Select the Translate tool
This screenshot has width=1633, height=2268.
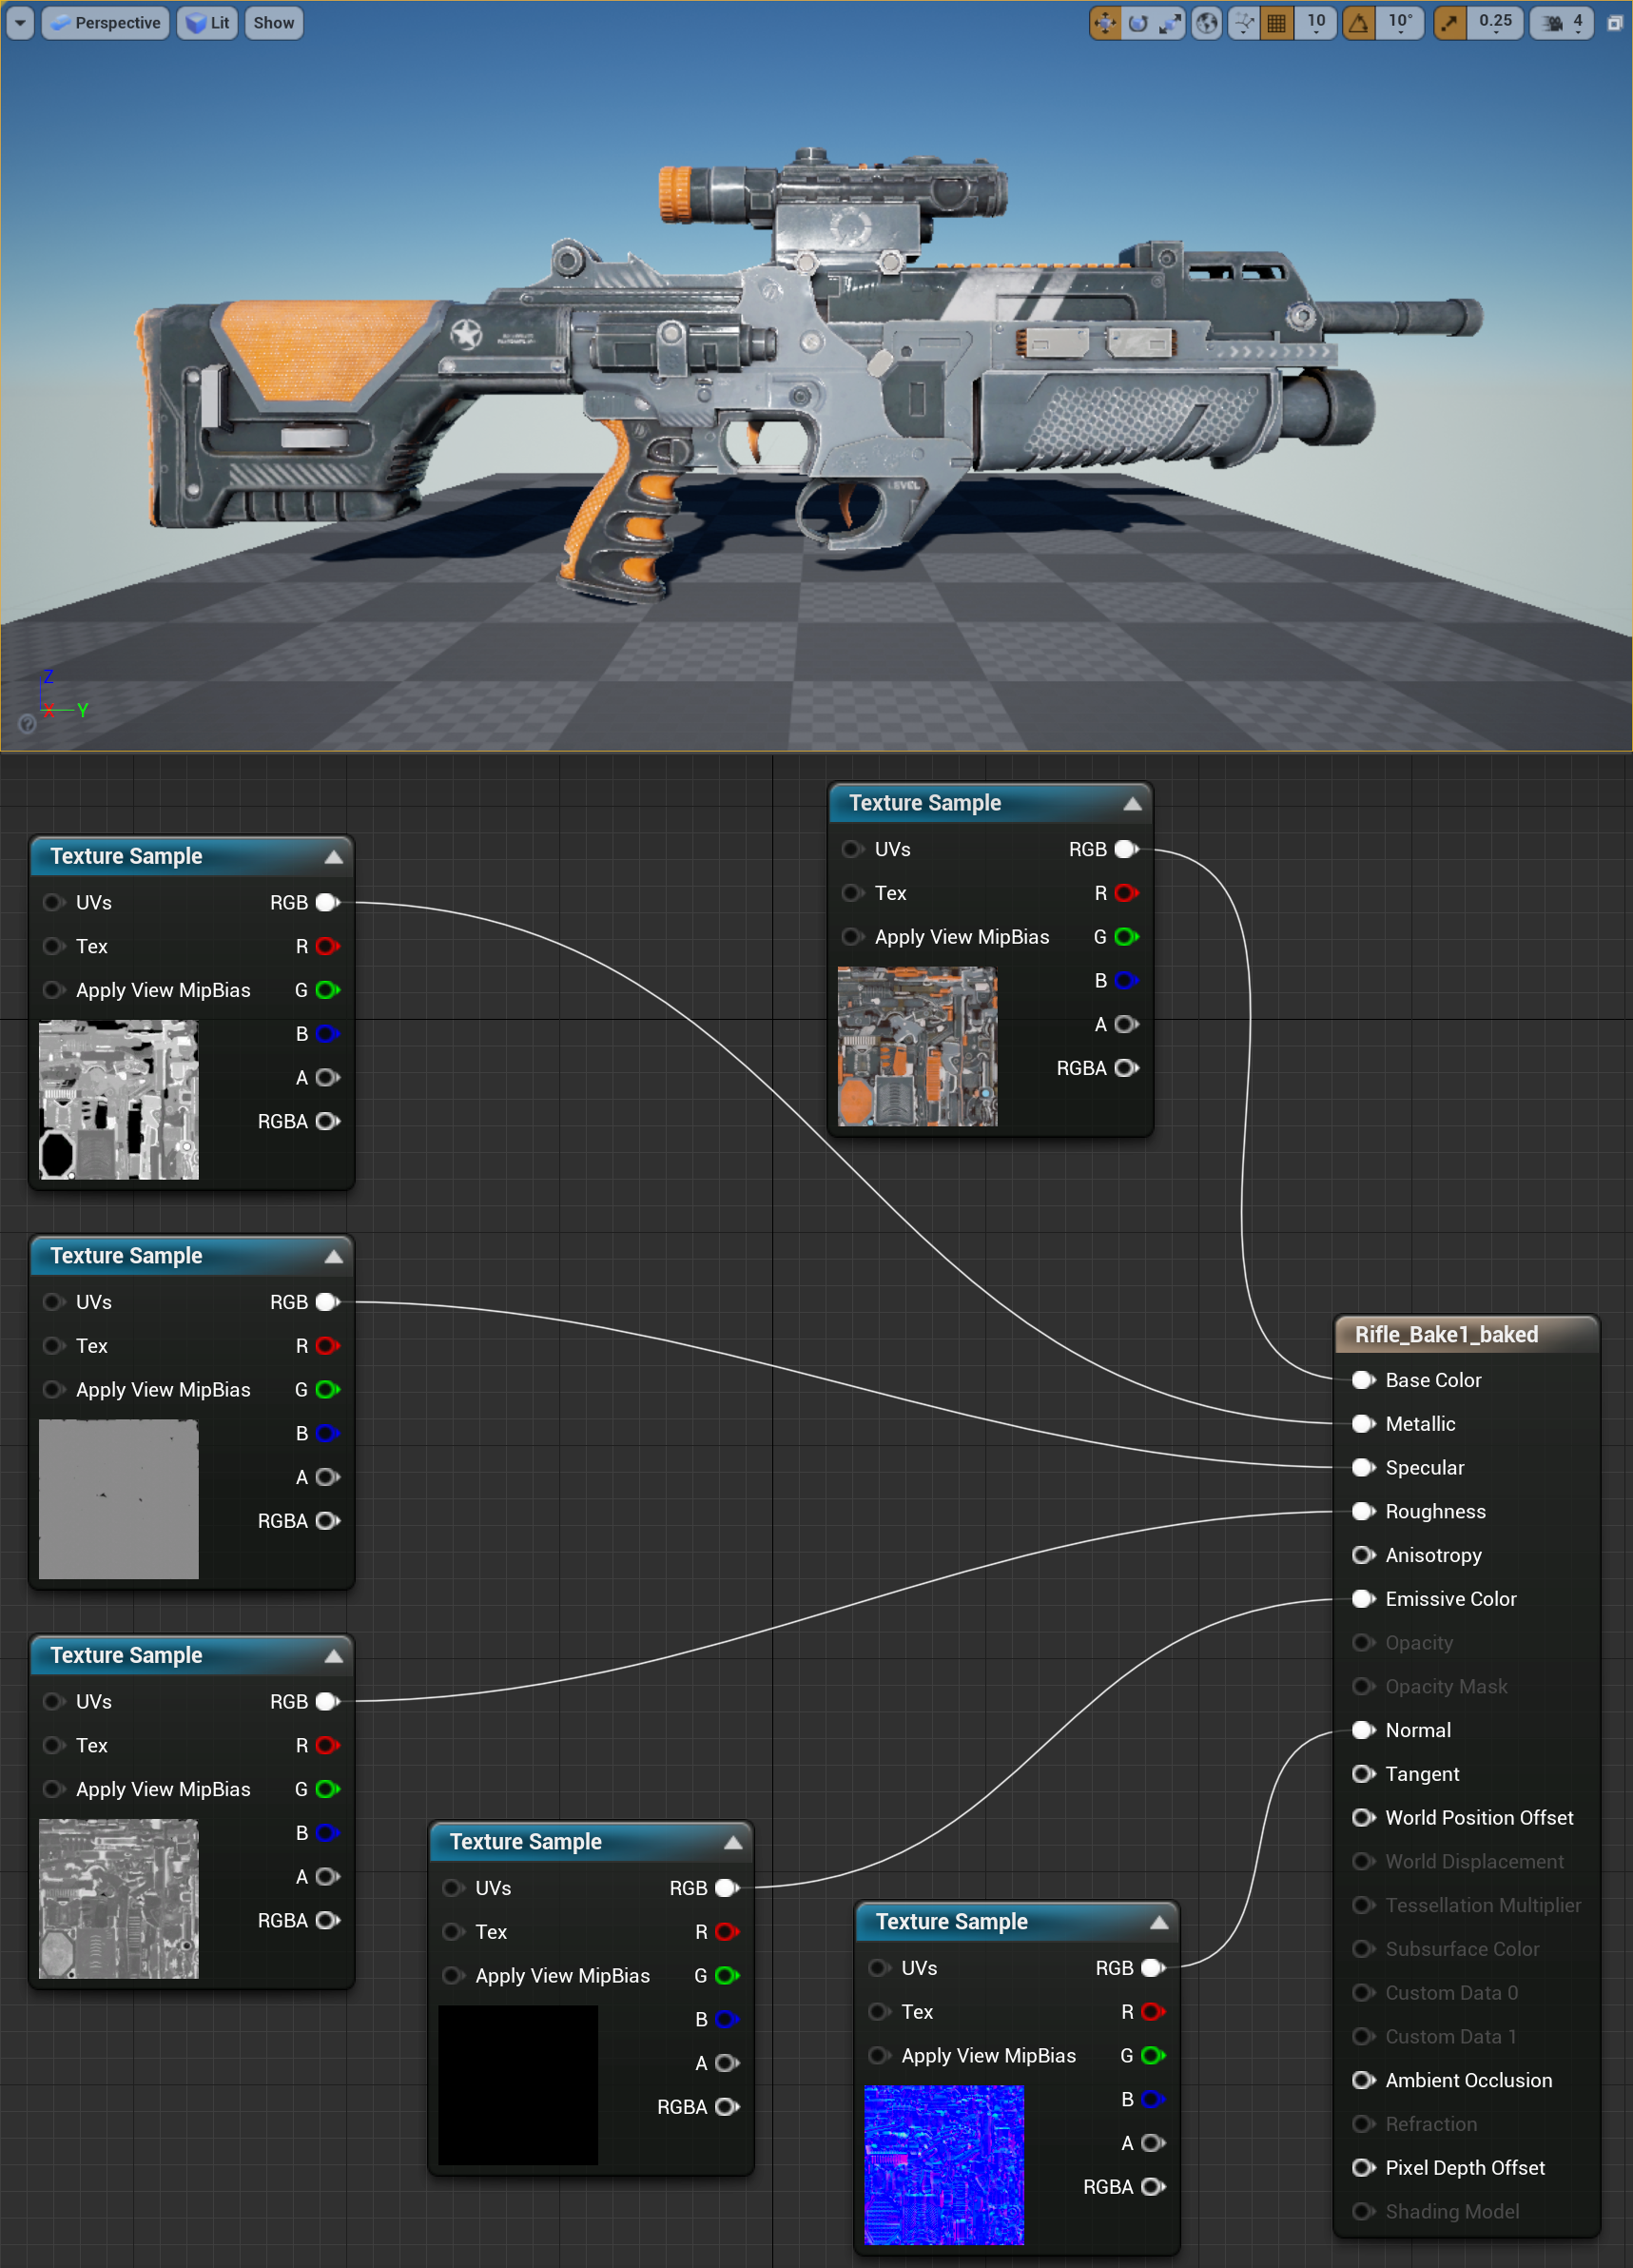[1106, 22]
